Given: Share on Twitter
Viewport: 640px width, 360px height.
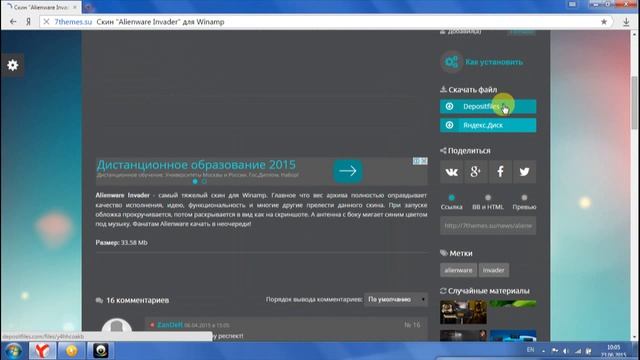Looking at the screenshot, I should (524, 172).
